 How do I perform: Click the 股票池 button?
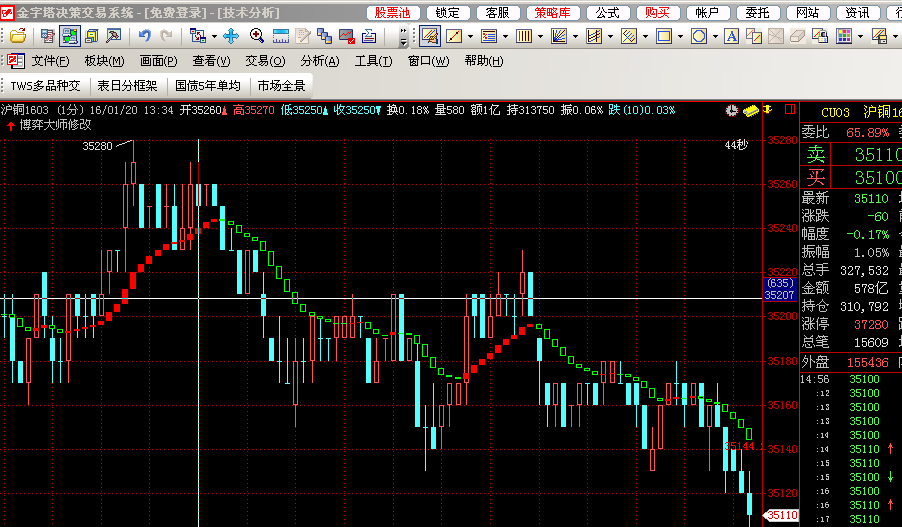392,13
